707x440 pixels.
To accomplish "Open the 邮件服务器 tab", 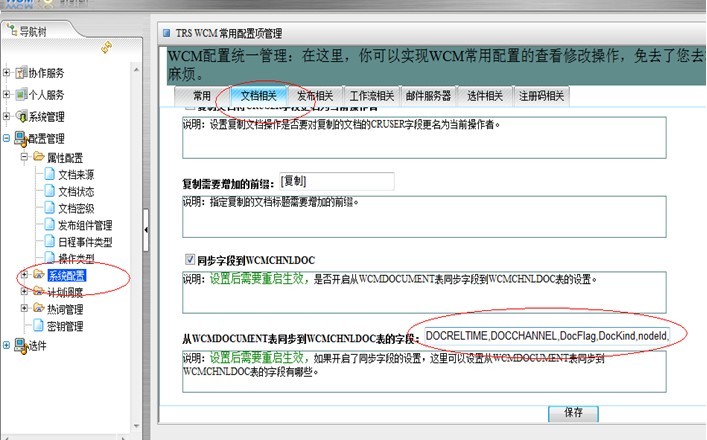I will pyautogui.click(x=428, y=96).
